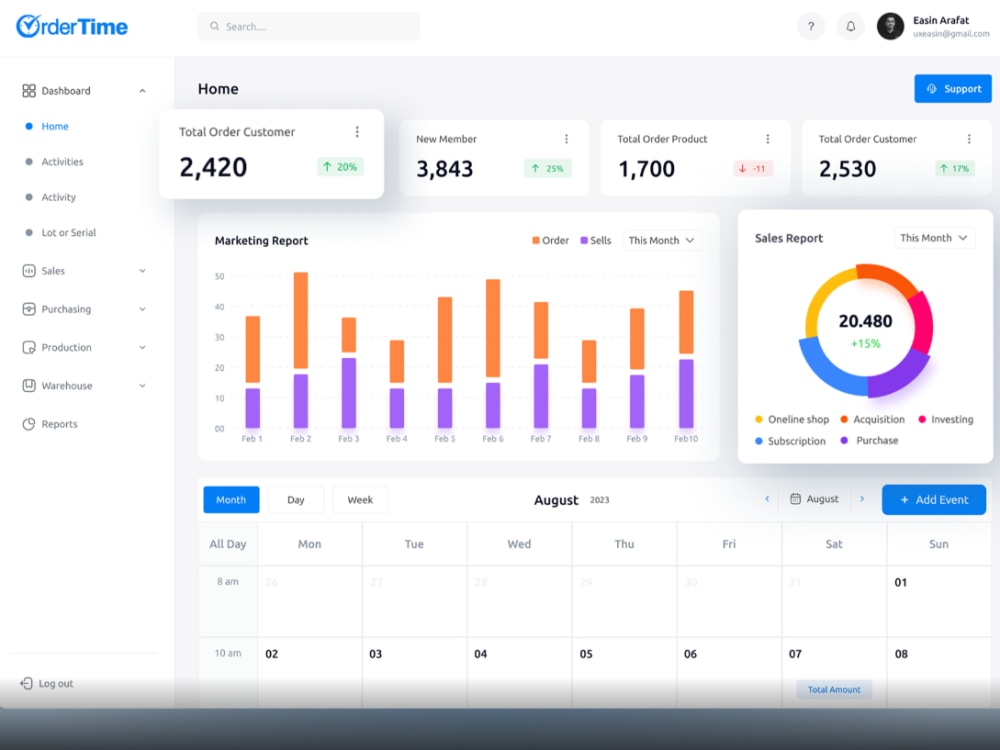Toggle Oneline shop legend entry
This screenshot has width=1000, height=750.
pos(791,419)
